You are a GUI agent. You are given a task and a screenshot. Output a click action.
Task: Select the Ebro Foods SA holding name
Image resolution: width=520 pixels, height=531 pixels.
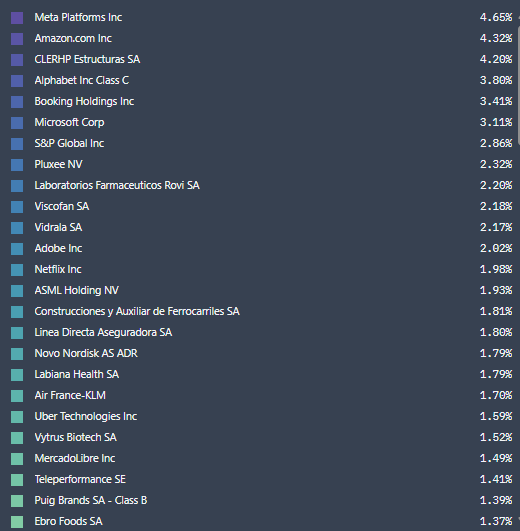[68, 521]
